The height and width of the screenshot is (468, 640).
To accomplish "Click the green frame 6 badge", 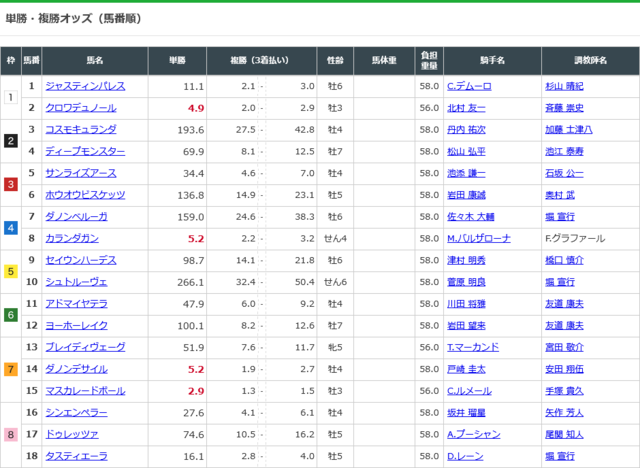I will tap(11, 315).
